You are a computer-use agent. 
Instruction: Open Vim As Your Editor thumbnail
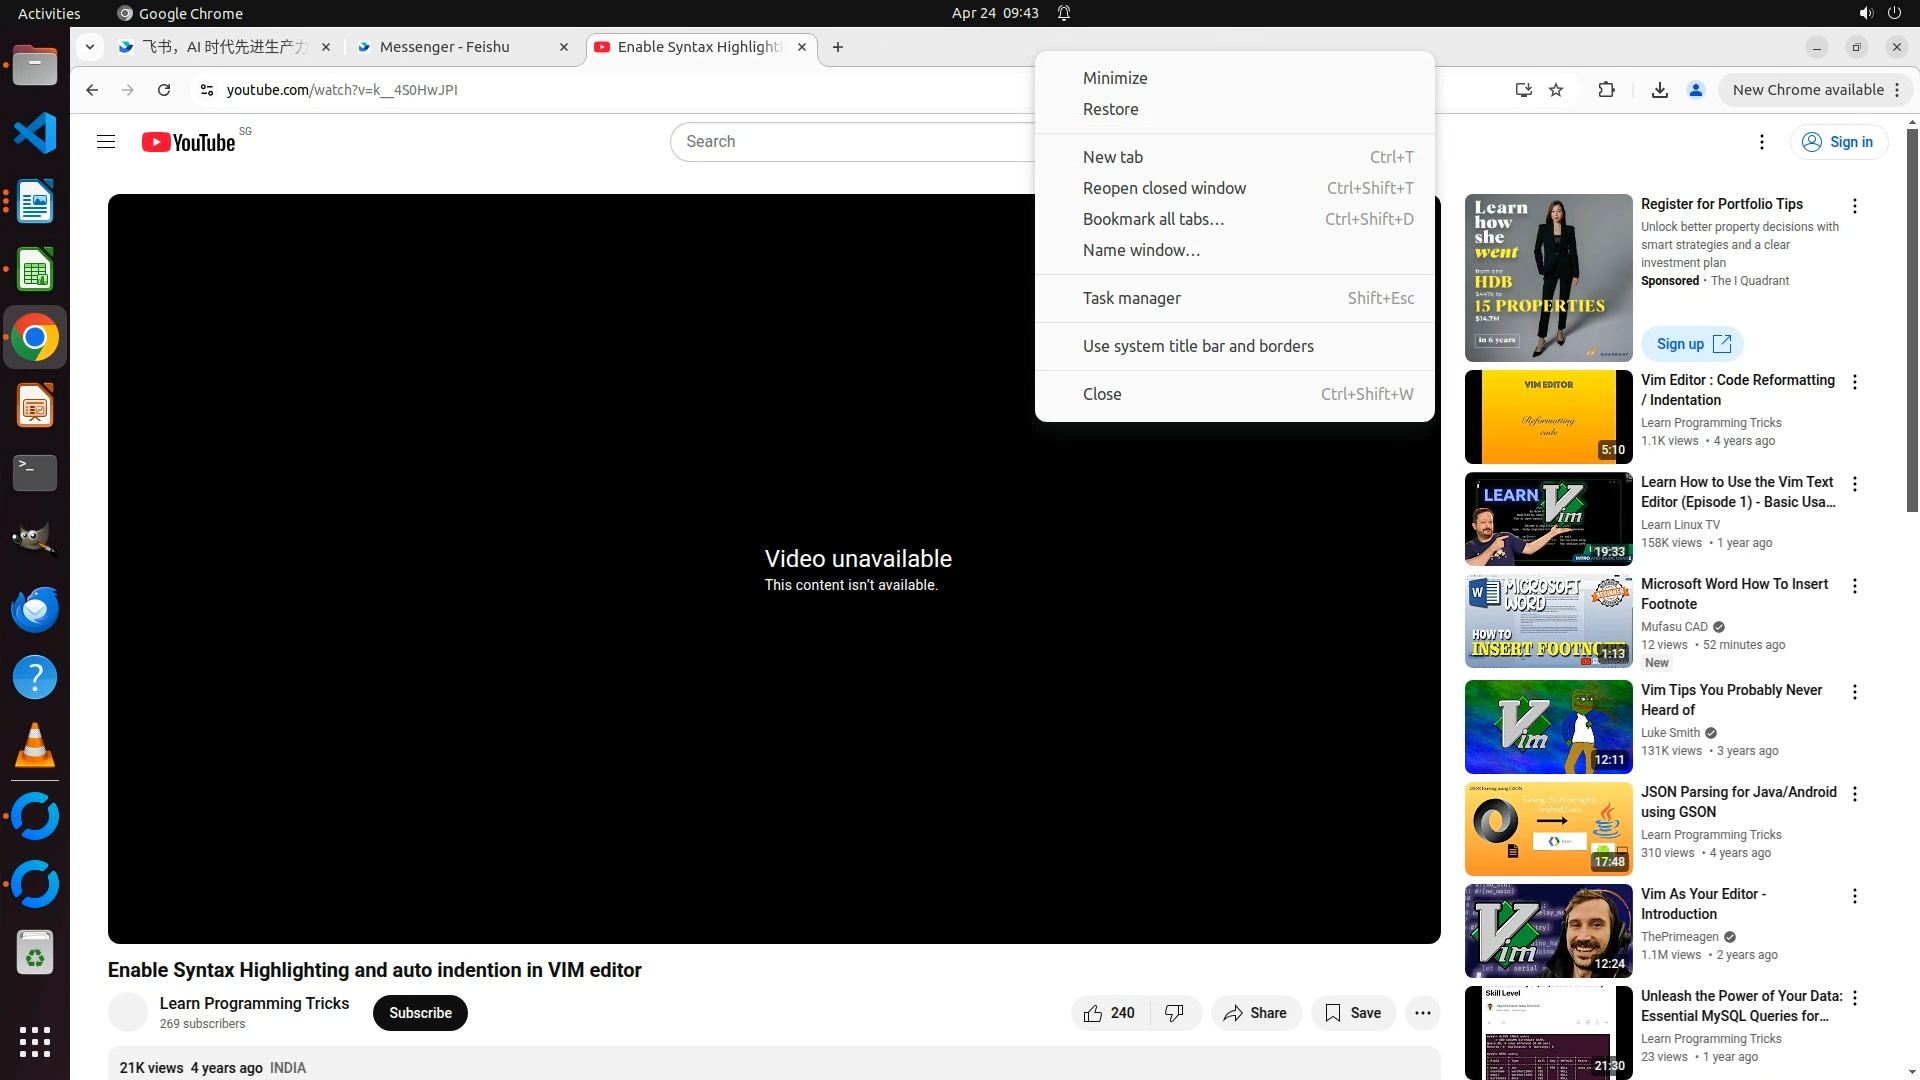(x=1548, y=931)
